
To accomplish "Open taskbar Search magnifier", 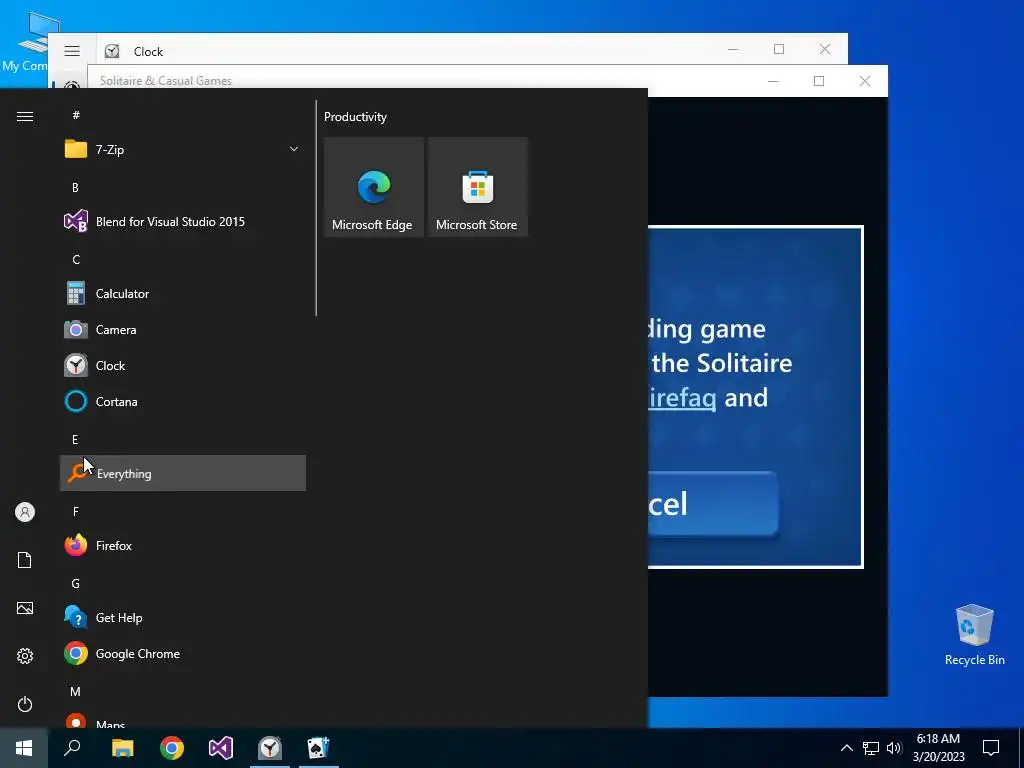I will [72, 748].
